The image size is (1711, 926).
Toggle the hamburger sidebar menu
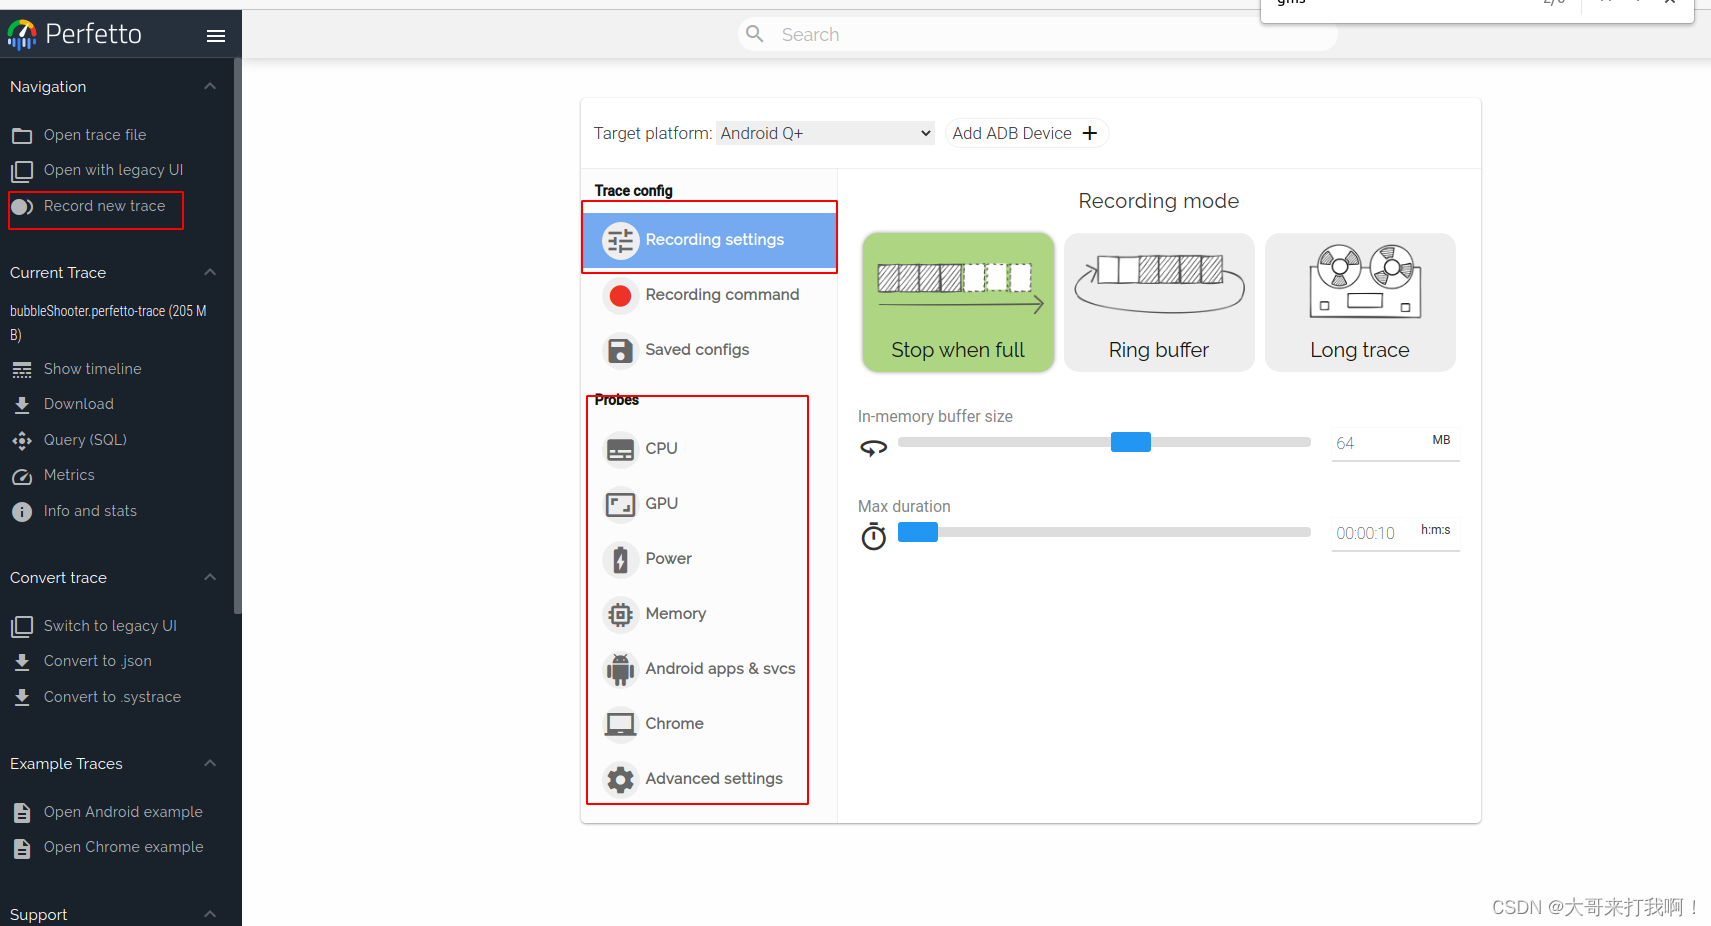pyautogui.click(x=216, y=36)
